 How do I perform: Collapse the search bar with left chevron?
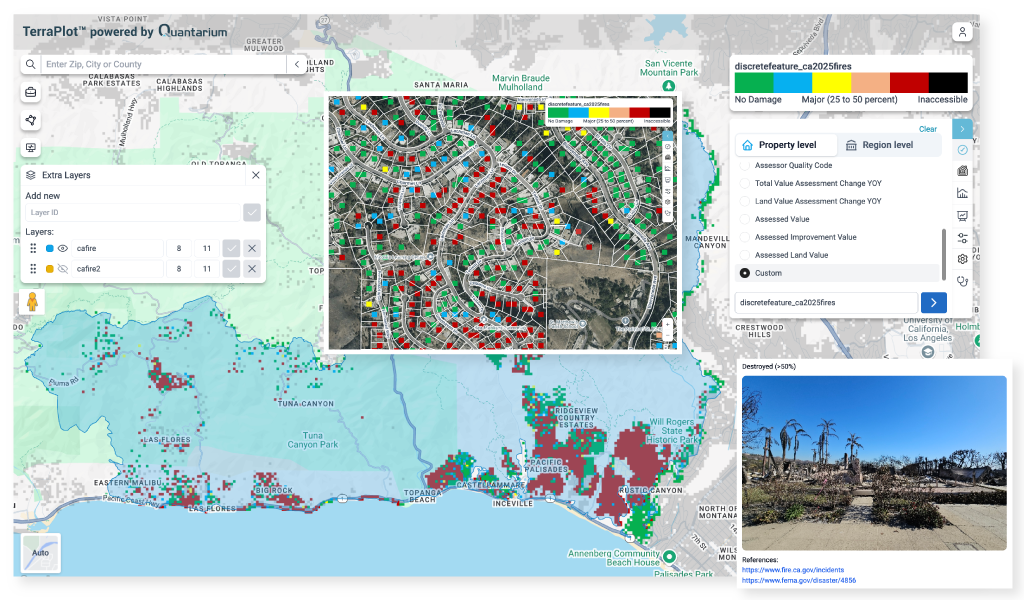pyautogui.click(x=297, y=64)
